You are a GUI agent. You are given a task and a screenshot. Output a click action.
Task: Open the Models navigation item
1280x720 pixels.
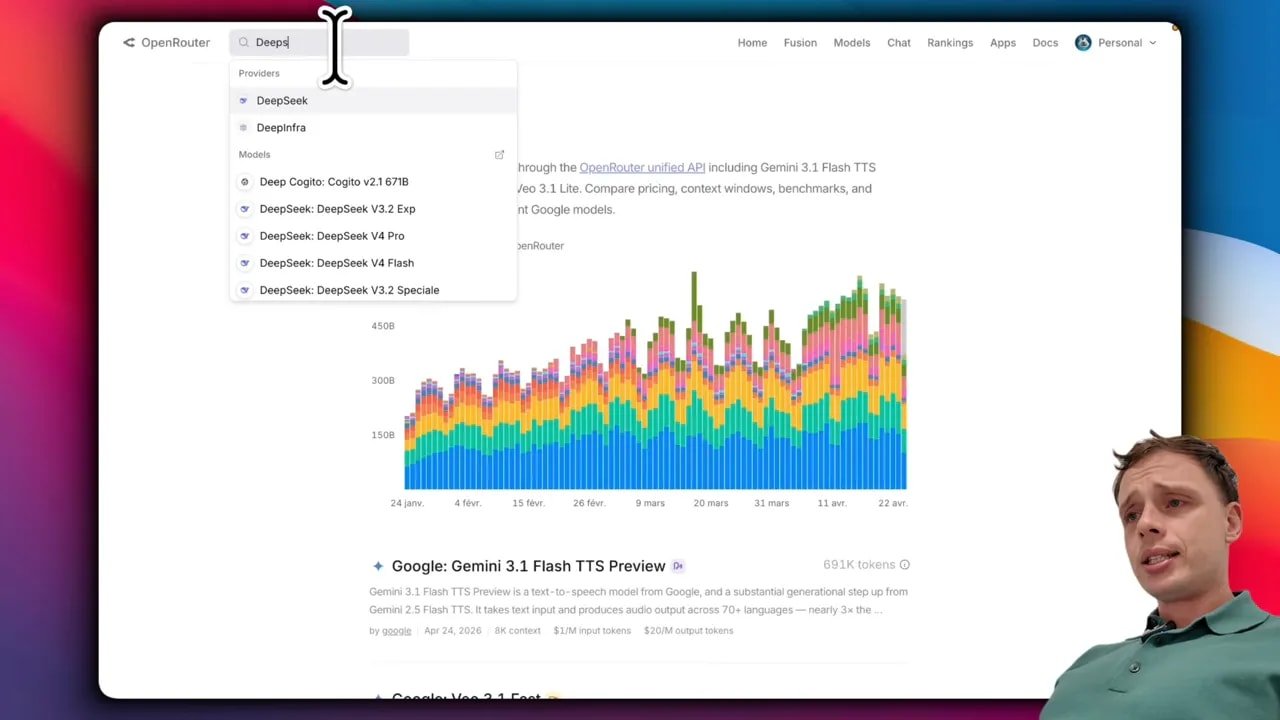point(851,42)
